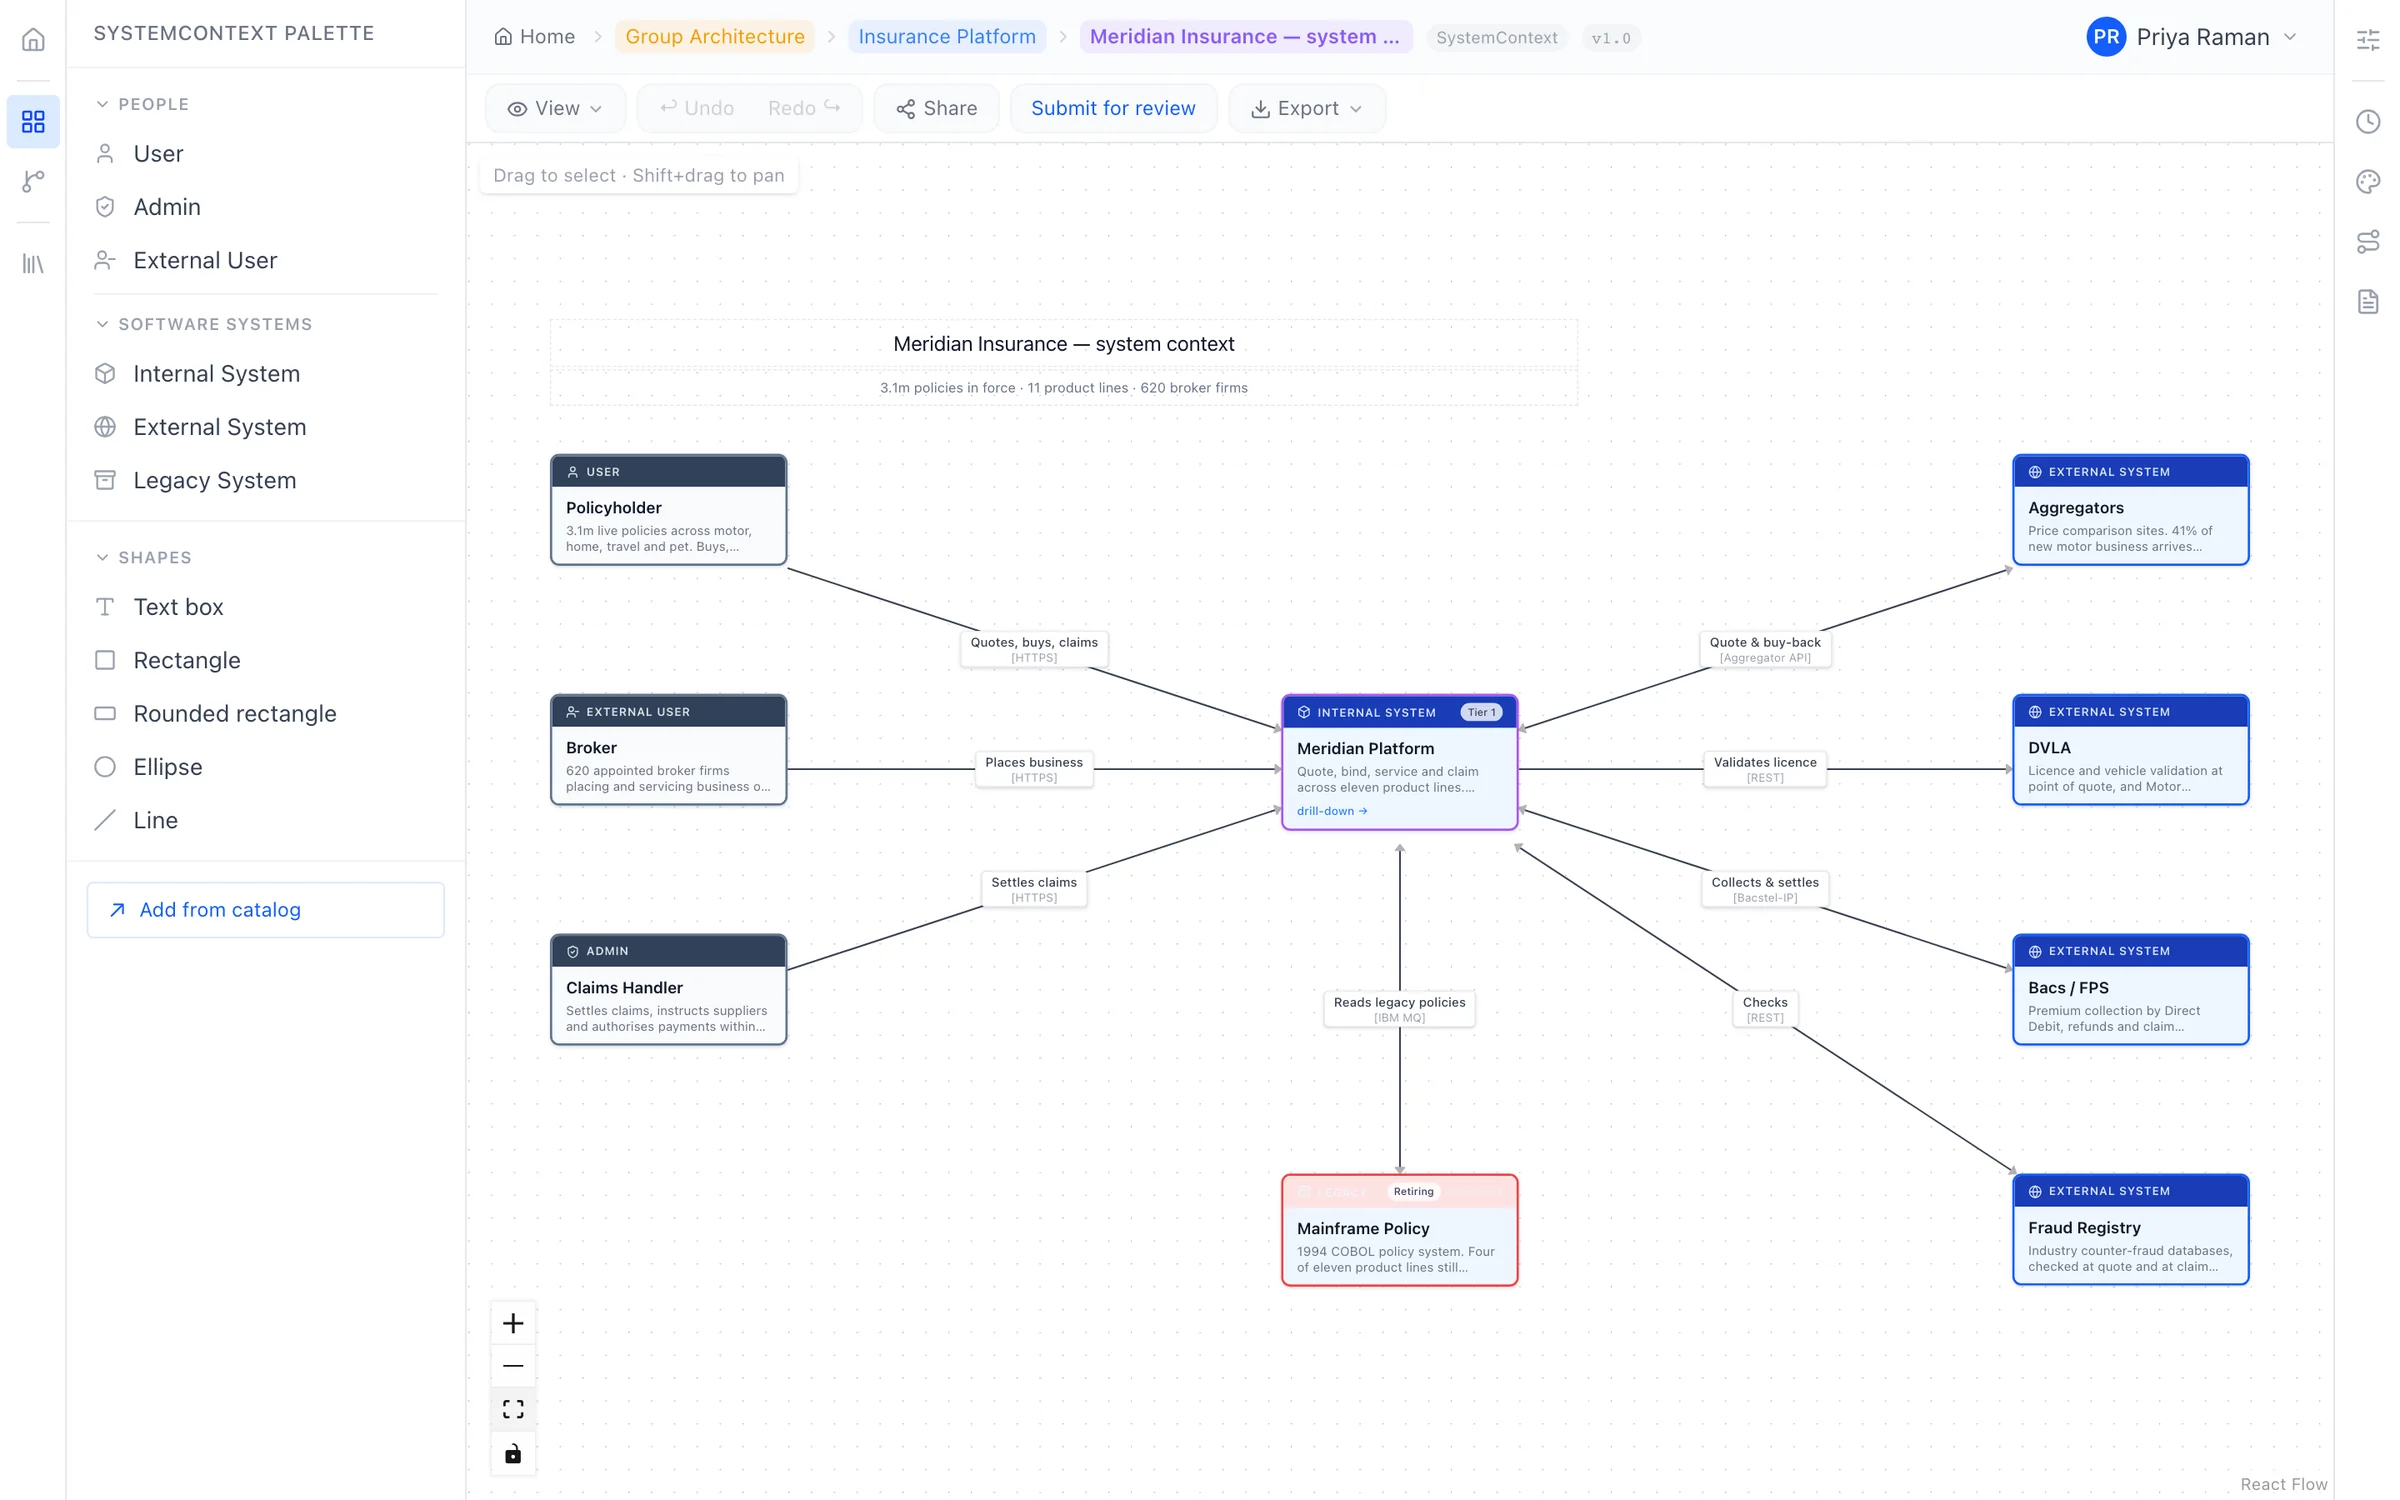Click the 'Collects & settles' edge label
The image size is (2400, 1500).
[x=1765, y=889]
